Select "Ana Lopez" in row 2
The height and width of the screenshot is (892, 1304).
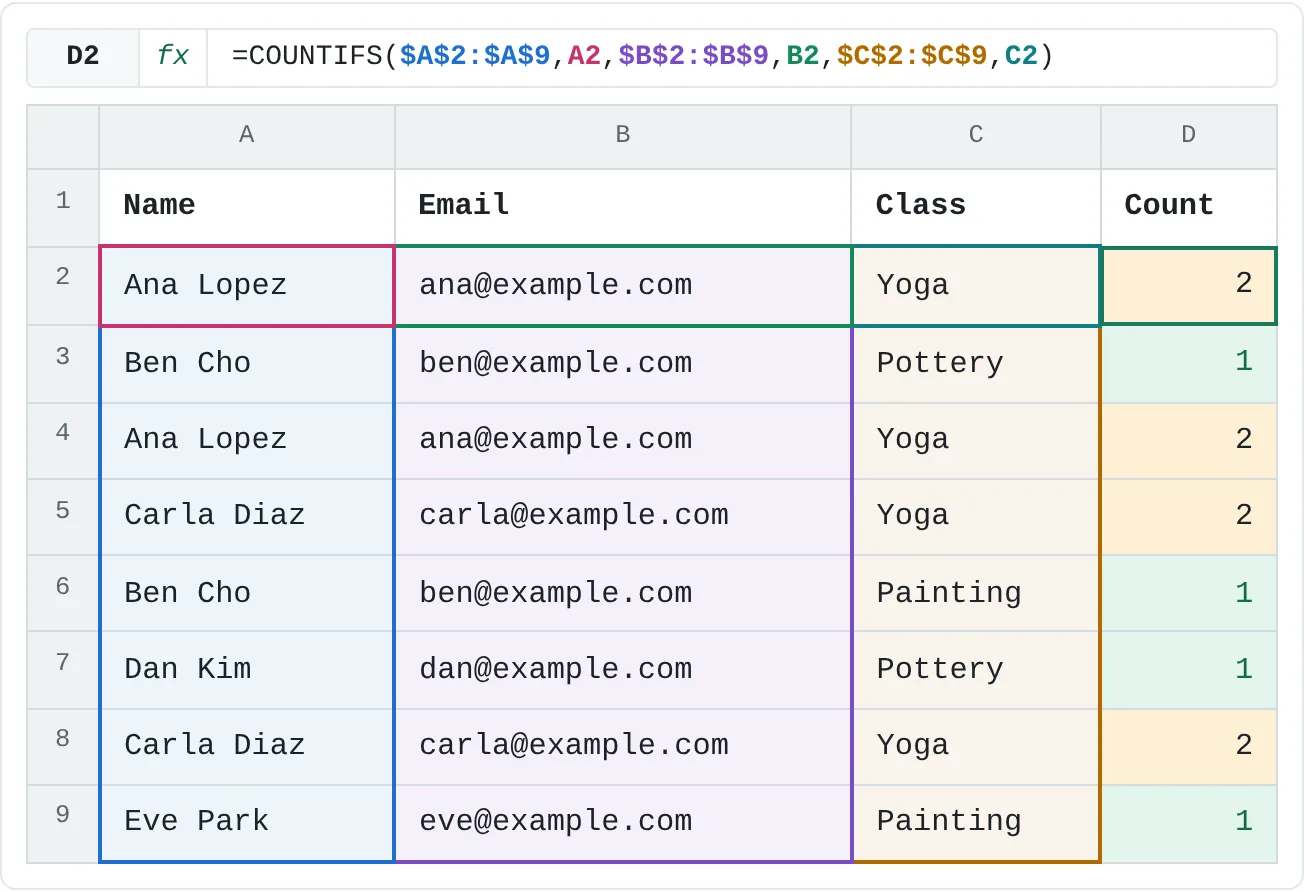pos(247,286)
